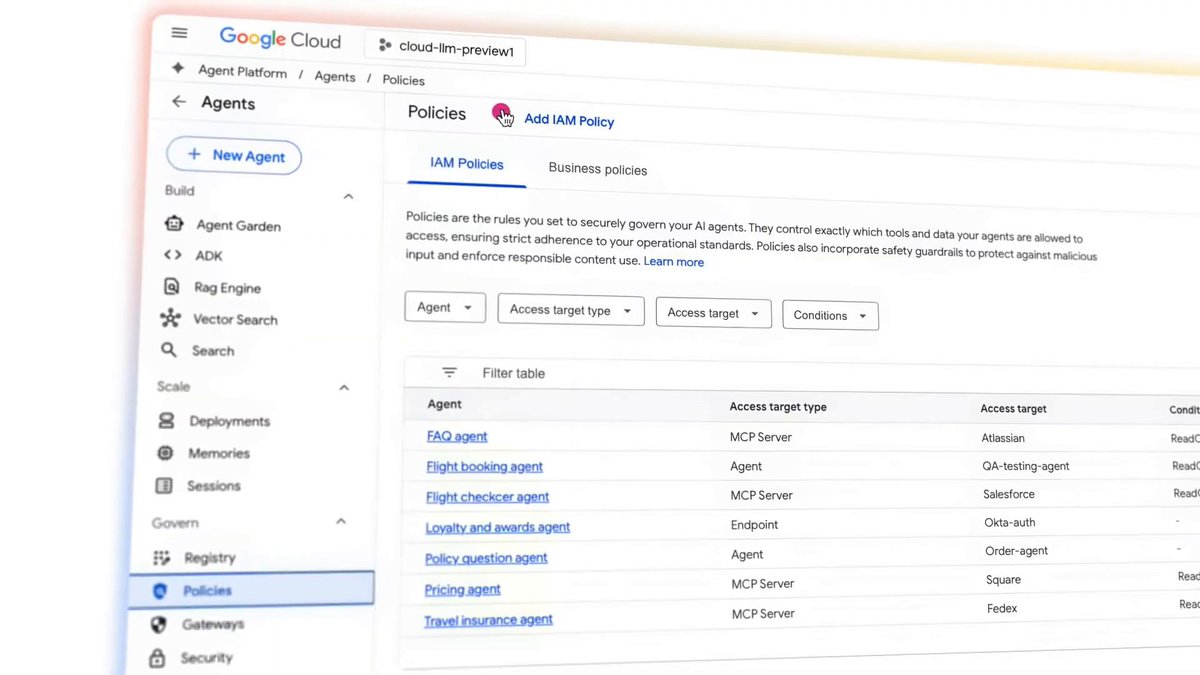Viewport: 1200px width, 675px height.
Task: Open Memories page
Action: [x=219, y=454]
